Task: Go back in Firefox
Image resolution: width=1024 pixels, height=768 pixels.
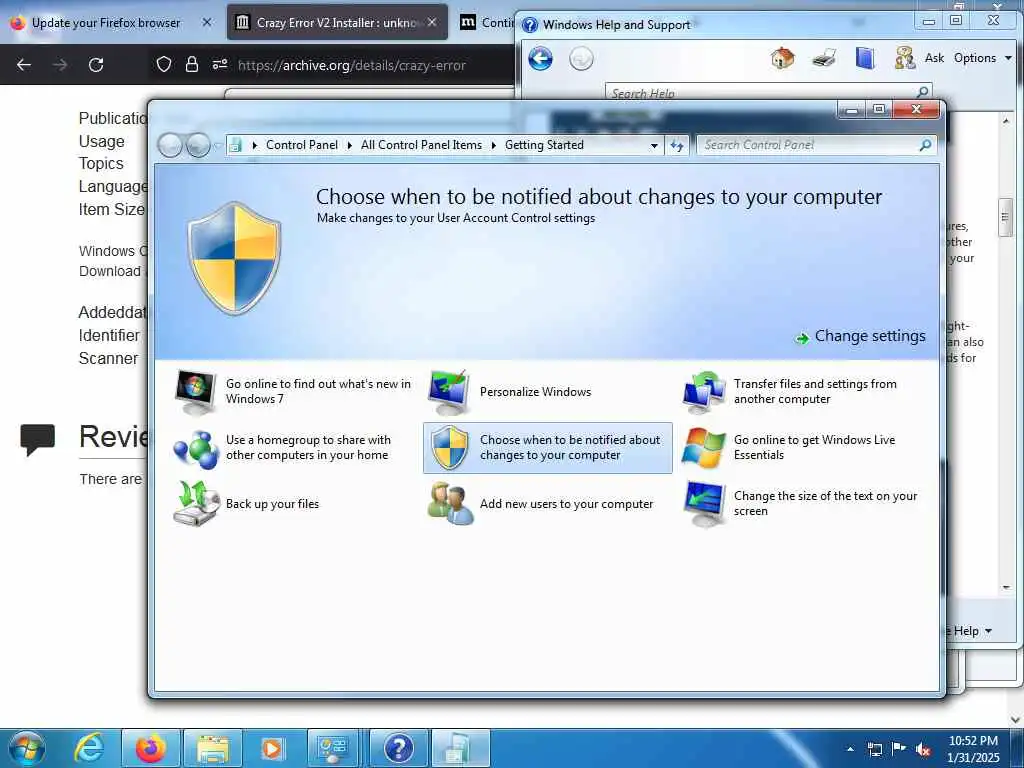Action: click(24, 65)
